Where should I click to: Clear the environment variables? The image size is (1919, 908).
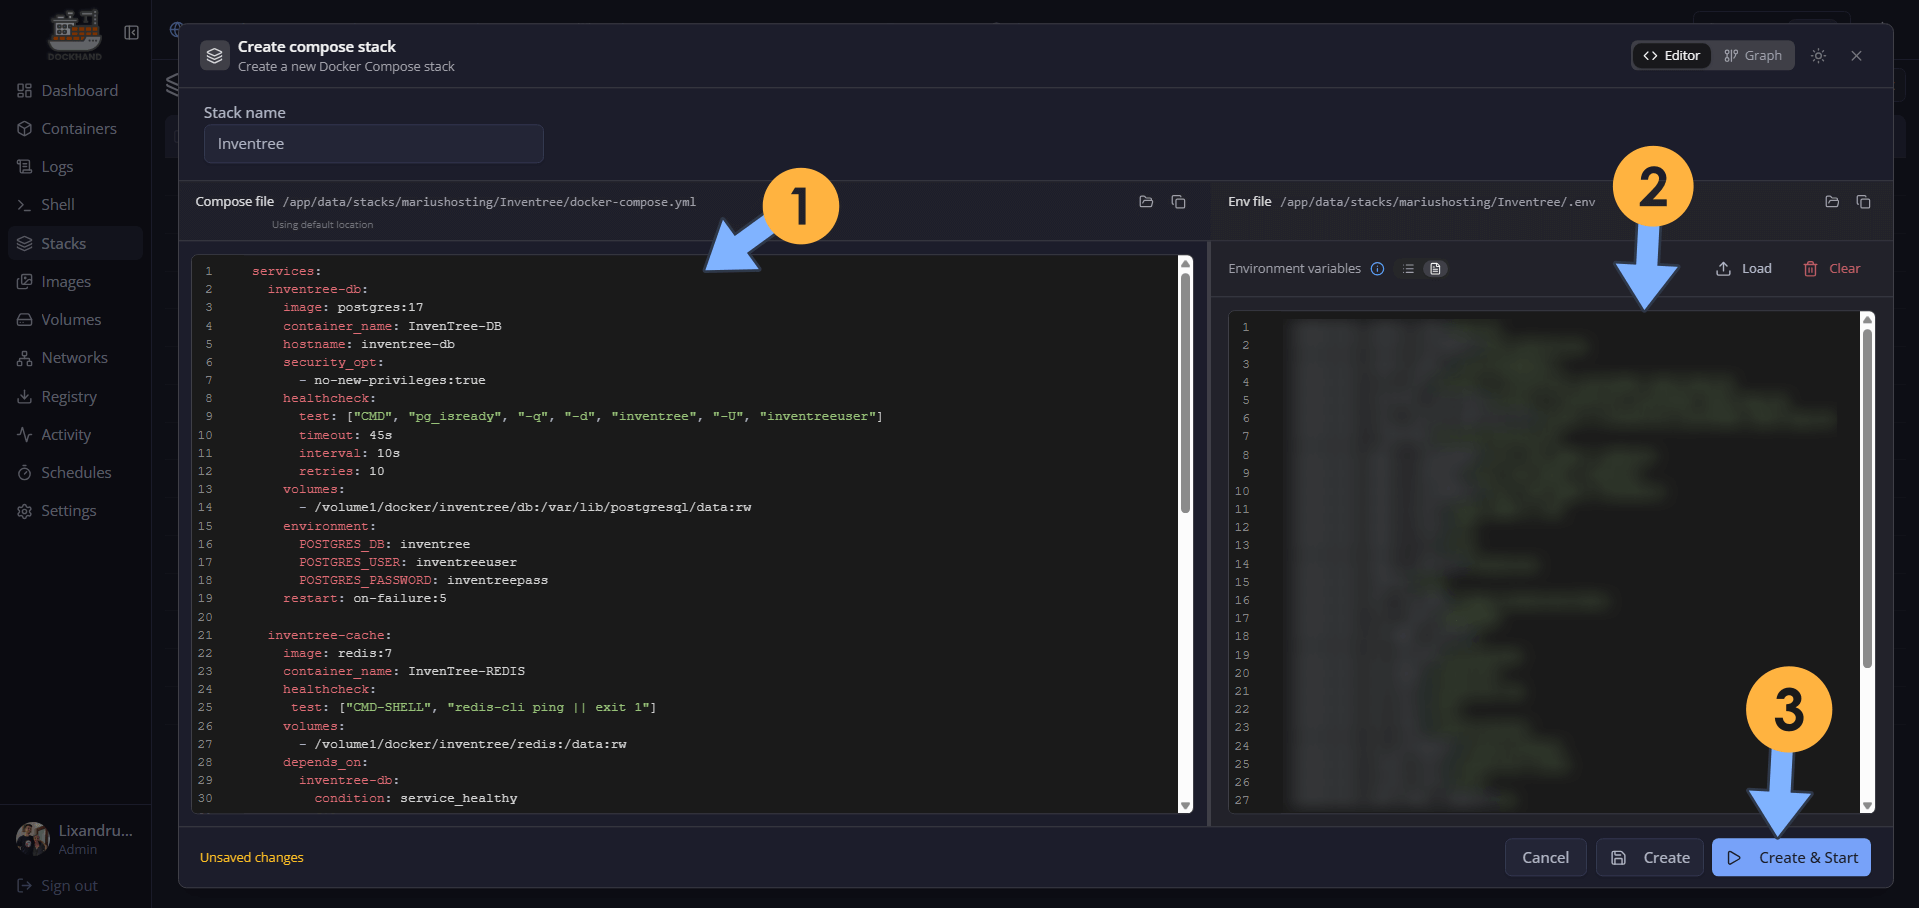tap(1831, 269)
